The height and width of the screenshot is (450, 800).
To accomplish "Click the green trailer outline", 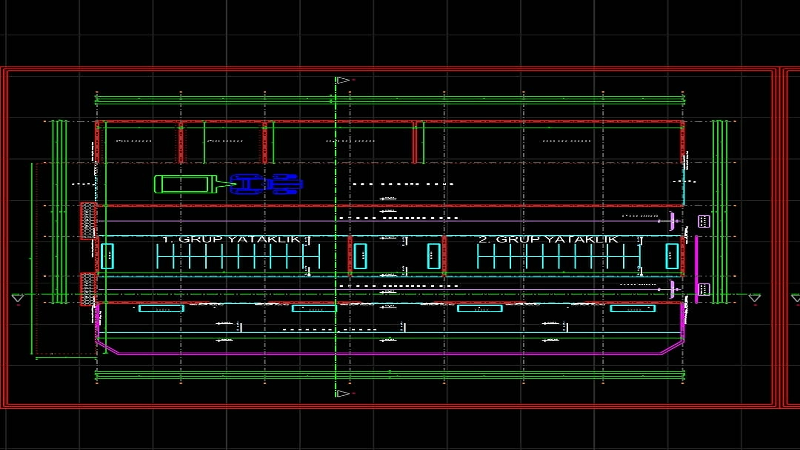I will (185, 184).
